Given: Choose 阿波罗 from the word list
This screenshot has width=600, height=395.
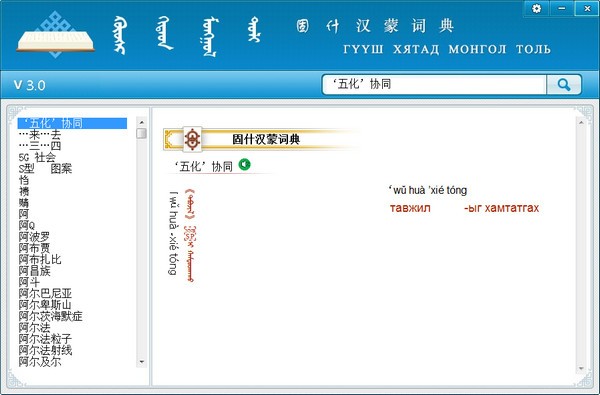Looking at the screenshot, I should [x=34, y=237].
